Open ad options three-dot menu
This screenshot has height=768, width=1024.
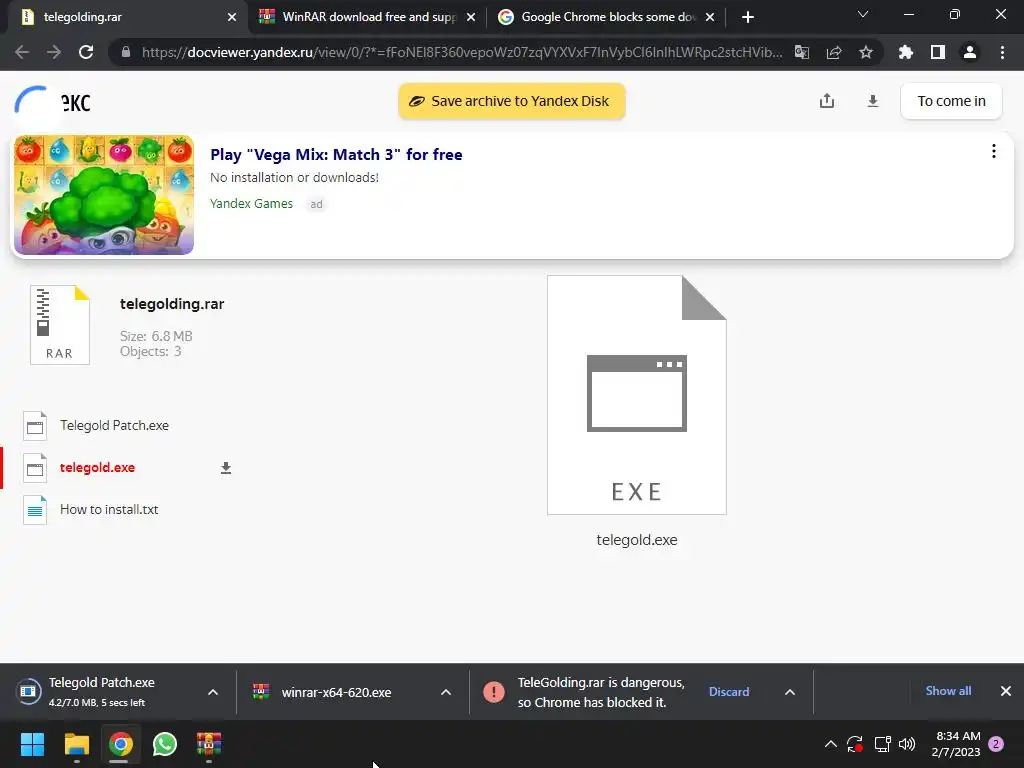993,152
